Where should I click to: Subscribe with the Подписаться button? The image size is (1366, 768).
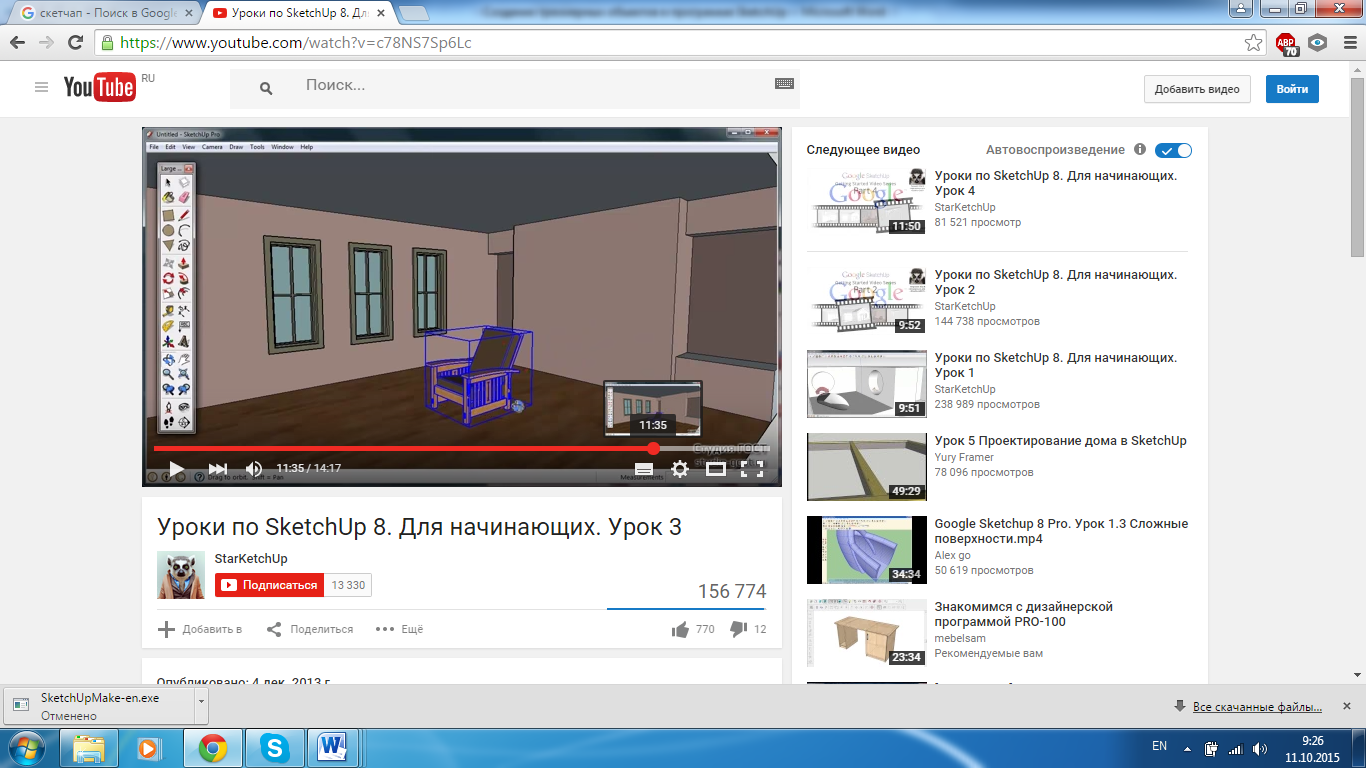point(269,585)
